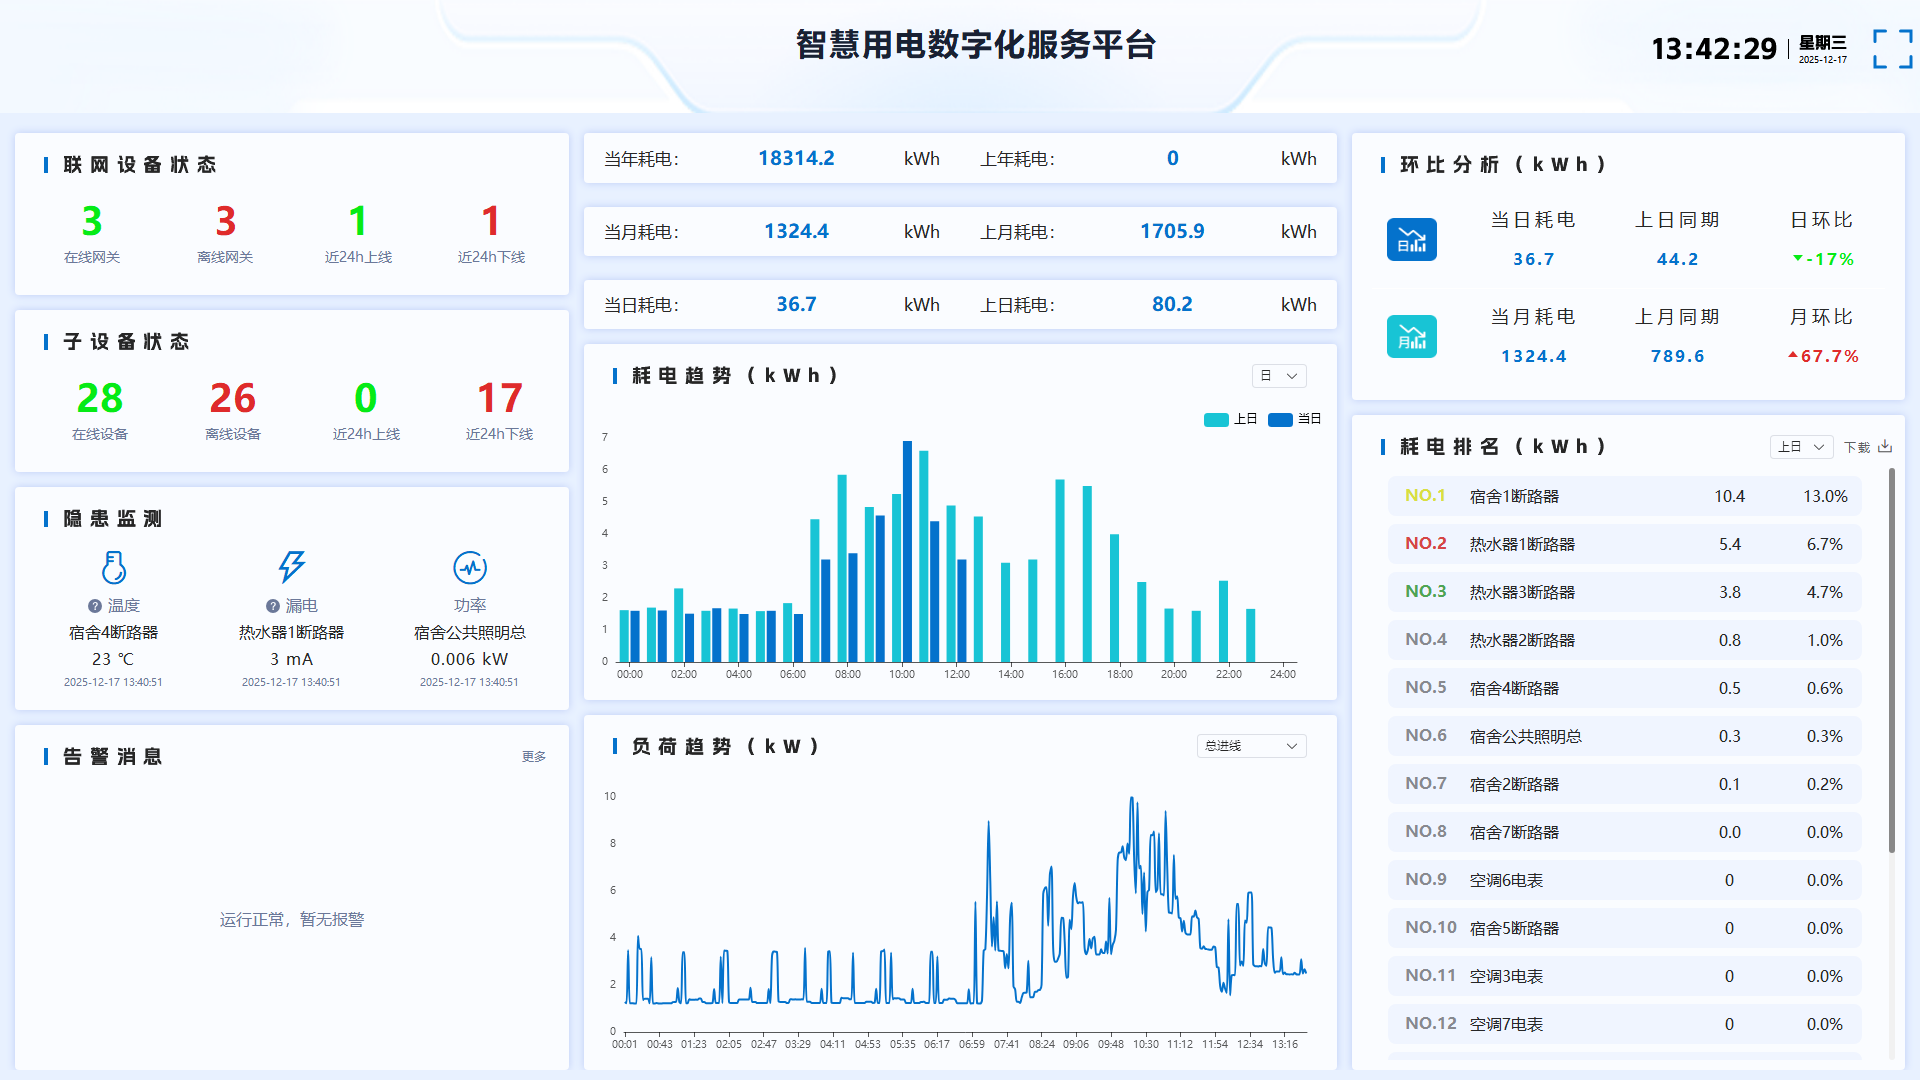Click the help icon beside 温度
The height and width of the screenshot is (1080, 1920).
95,606
